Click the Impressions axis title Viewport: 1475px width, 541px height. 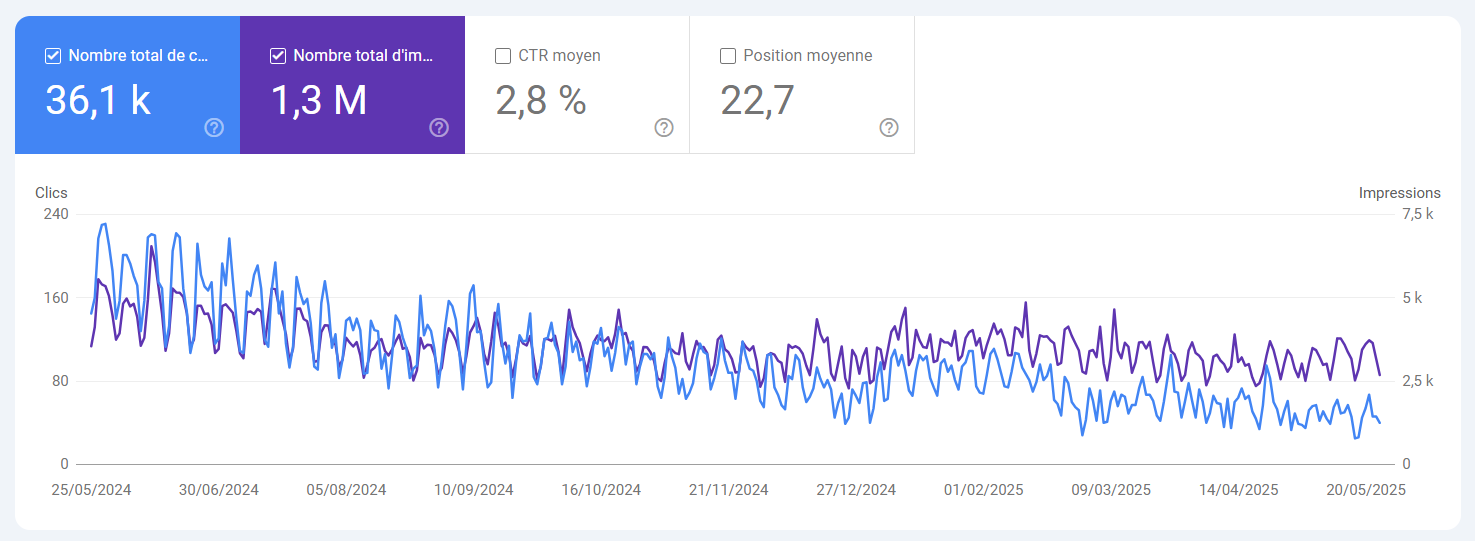click(x=1399, y=193)
